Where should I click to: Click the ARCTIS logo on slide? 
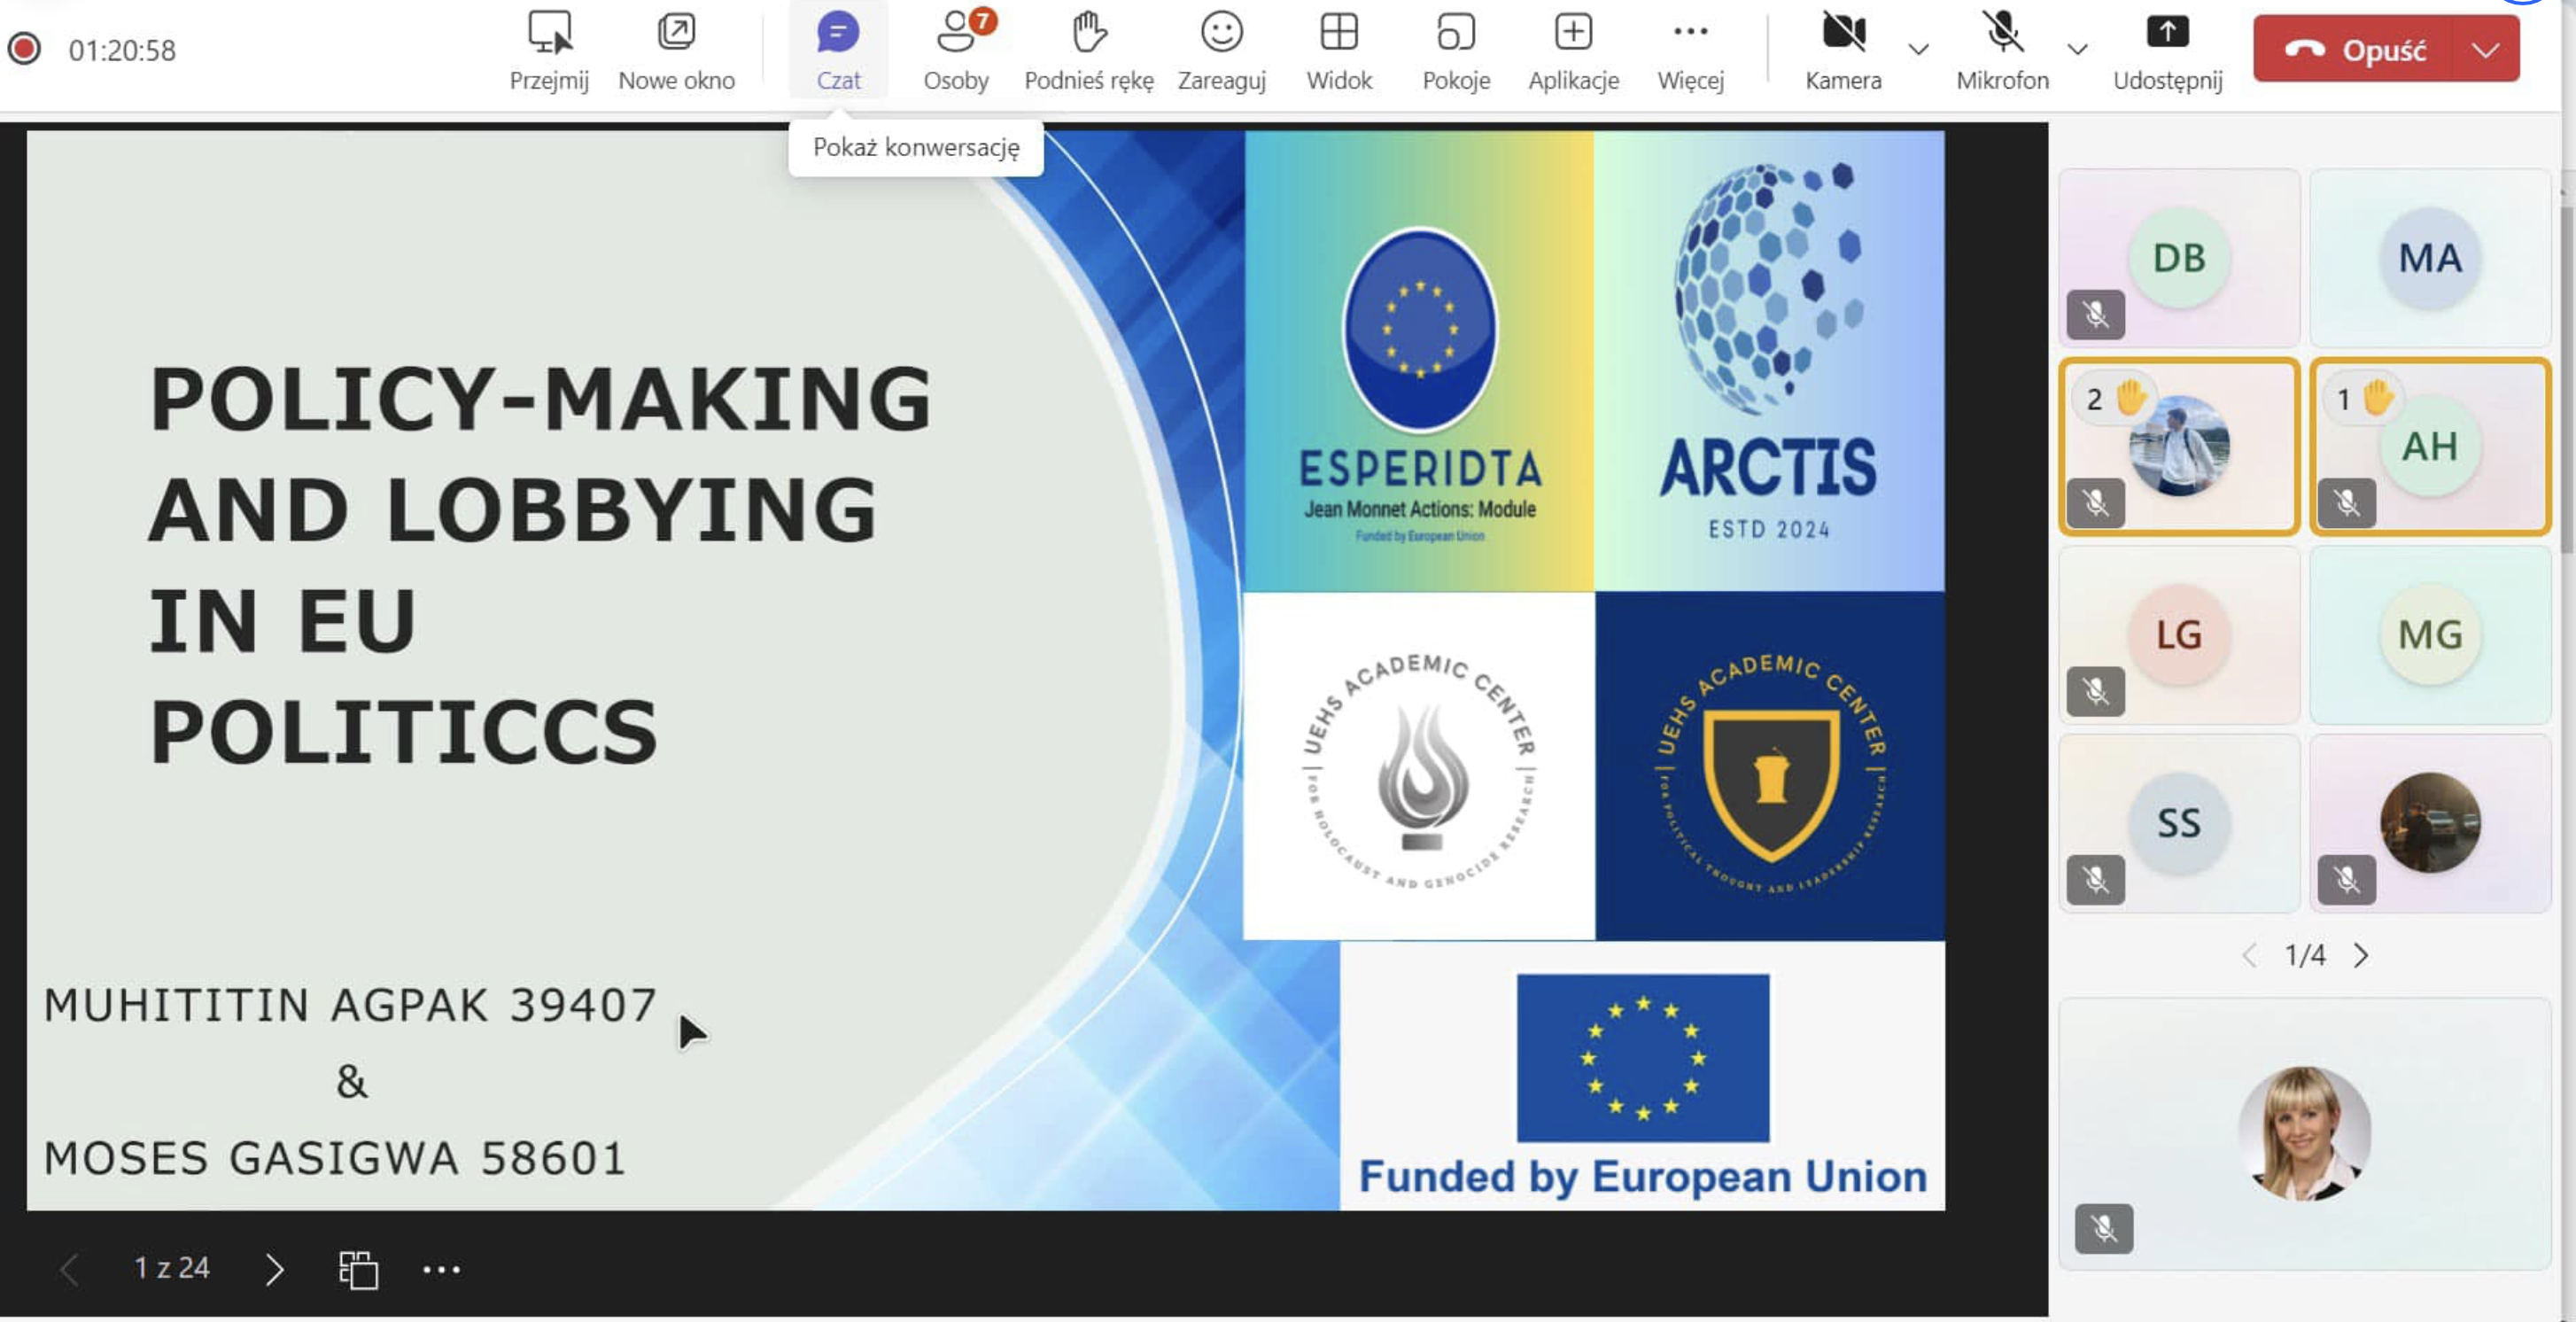(1769, 362)
